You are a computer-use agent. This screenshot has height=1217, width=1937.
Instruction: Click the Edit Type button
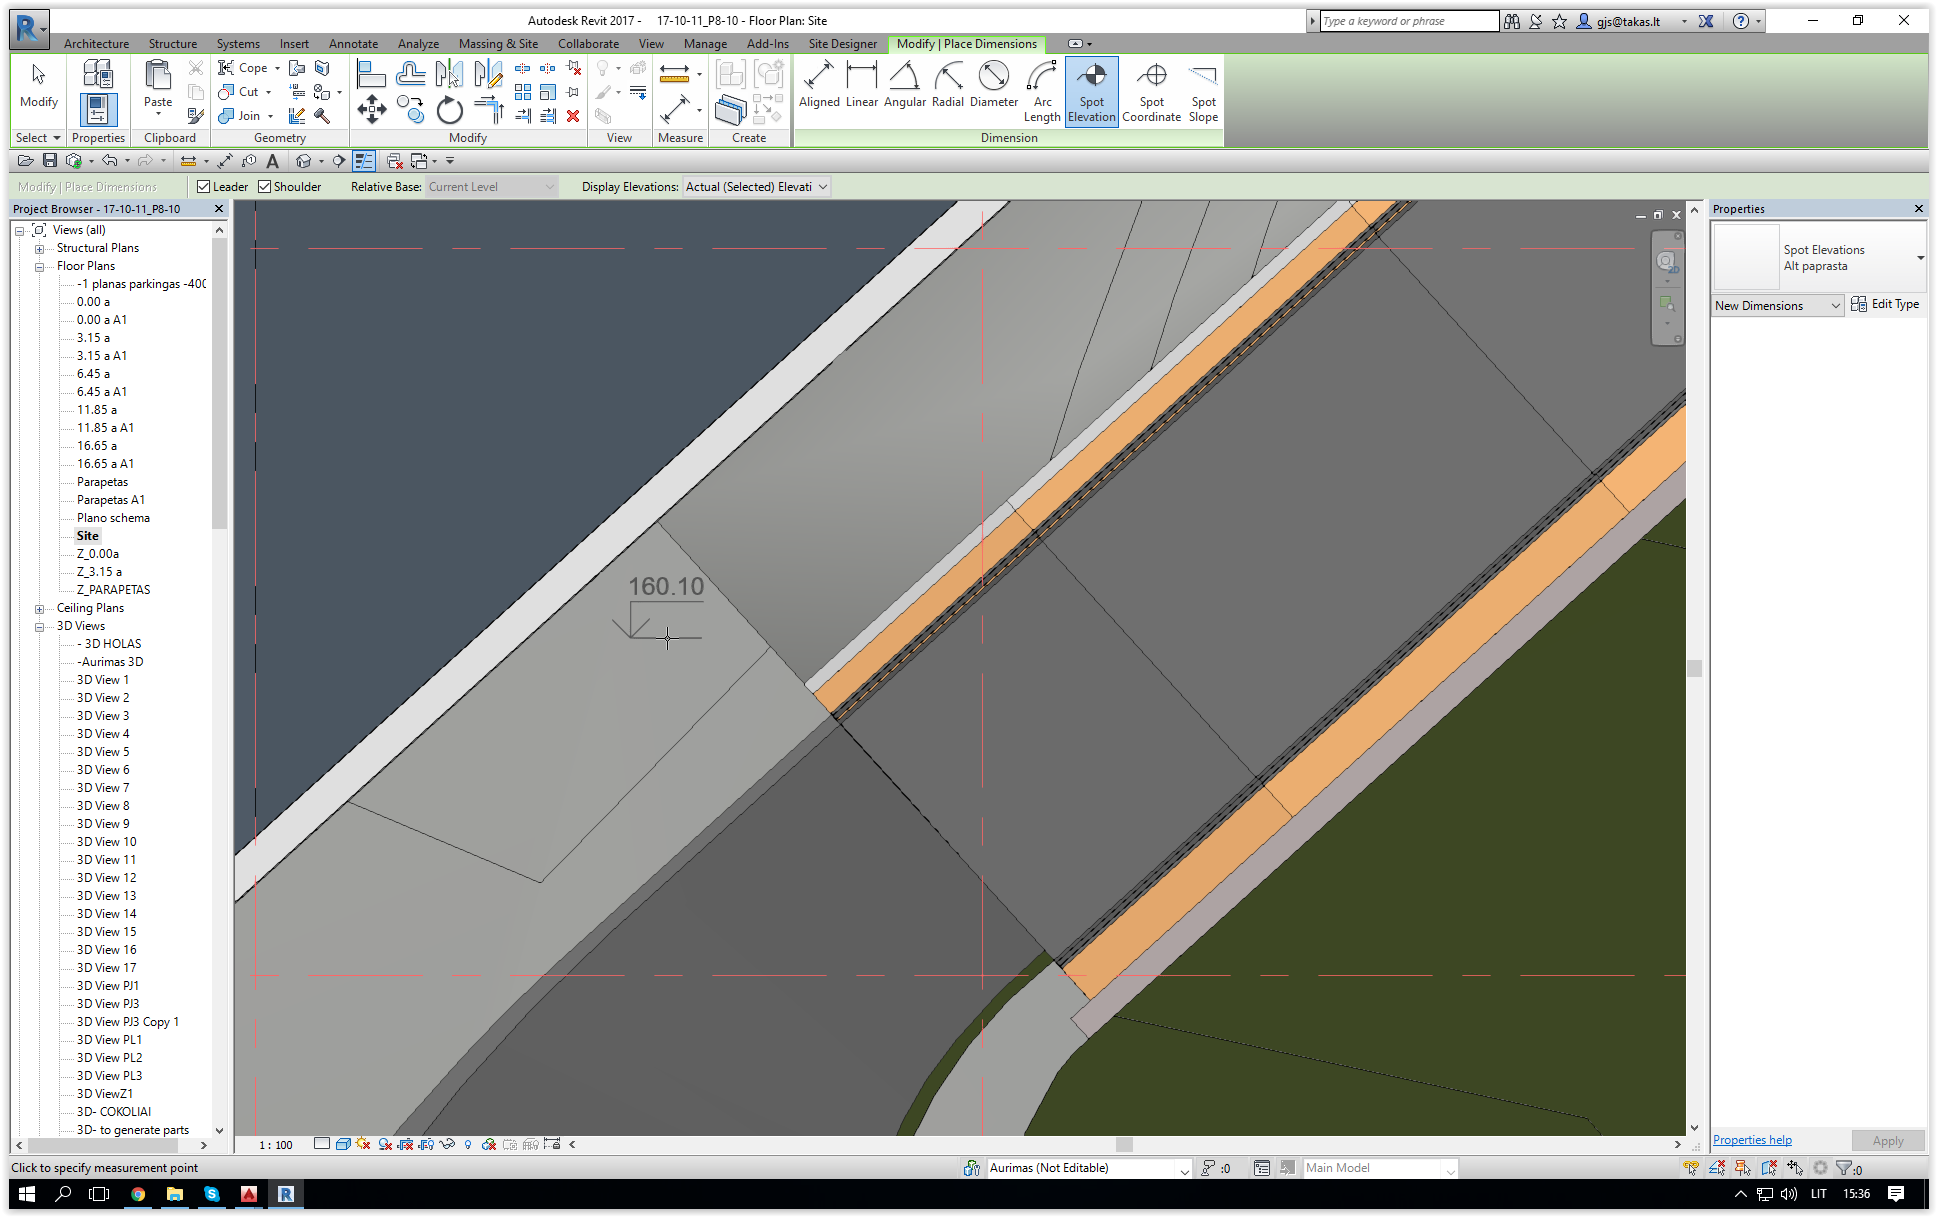[x=1885, y=305]
